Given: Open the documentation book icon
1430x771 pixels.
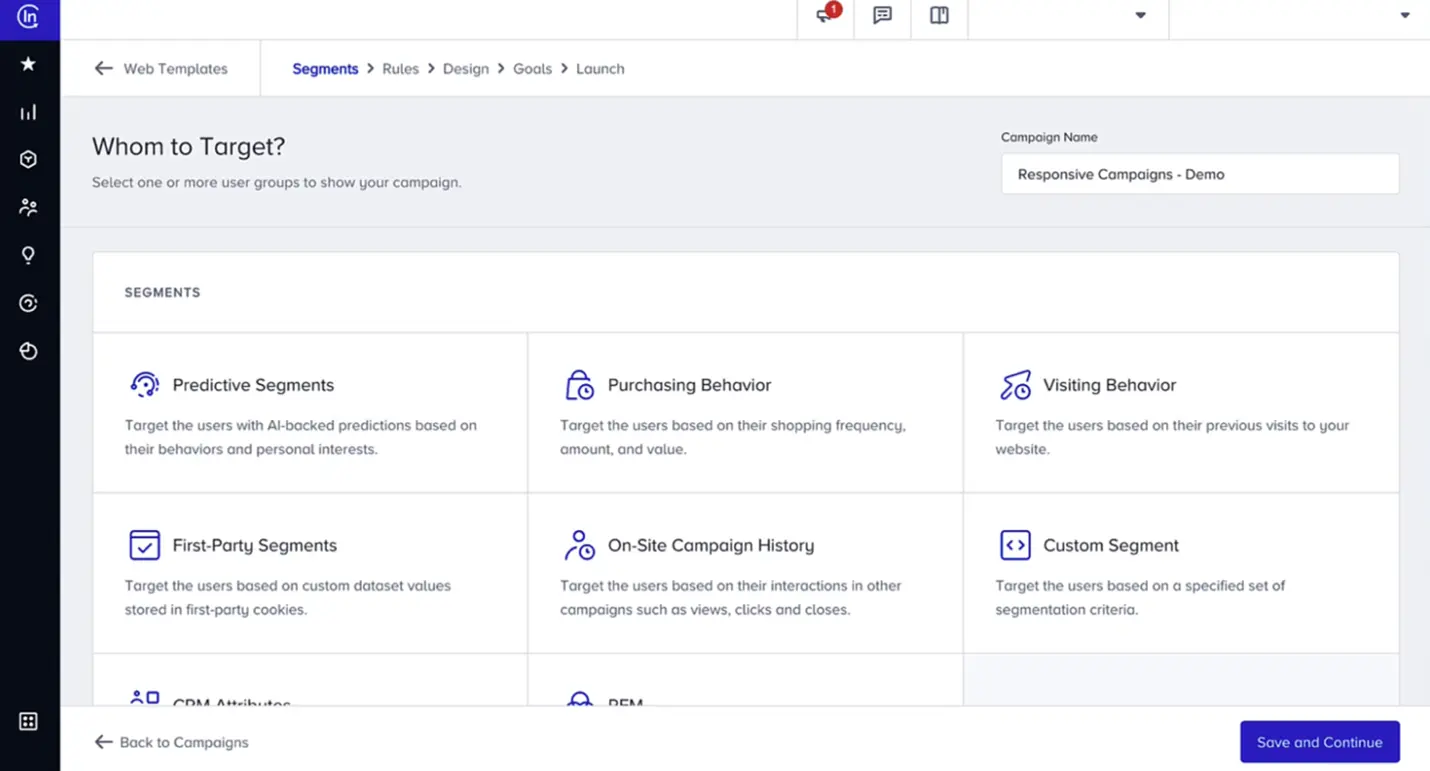Looking at the screenshot, I should pyautogui.click(x=938, y=15).
